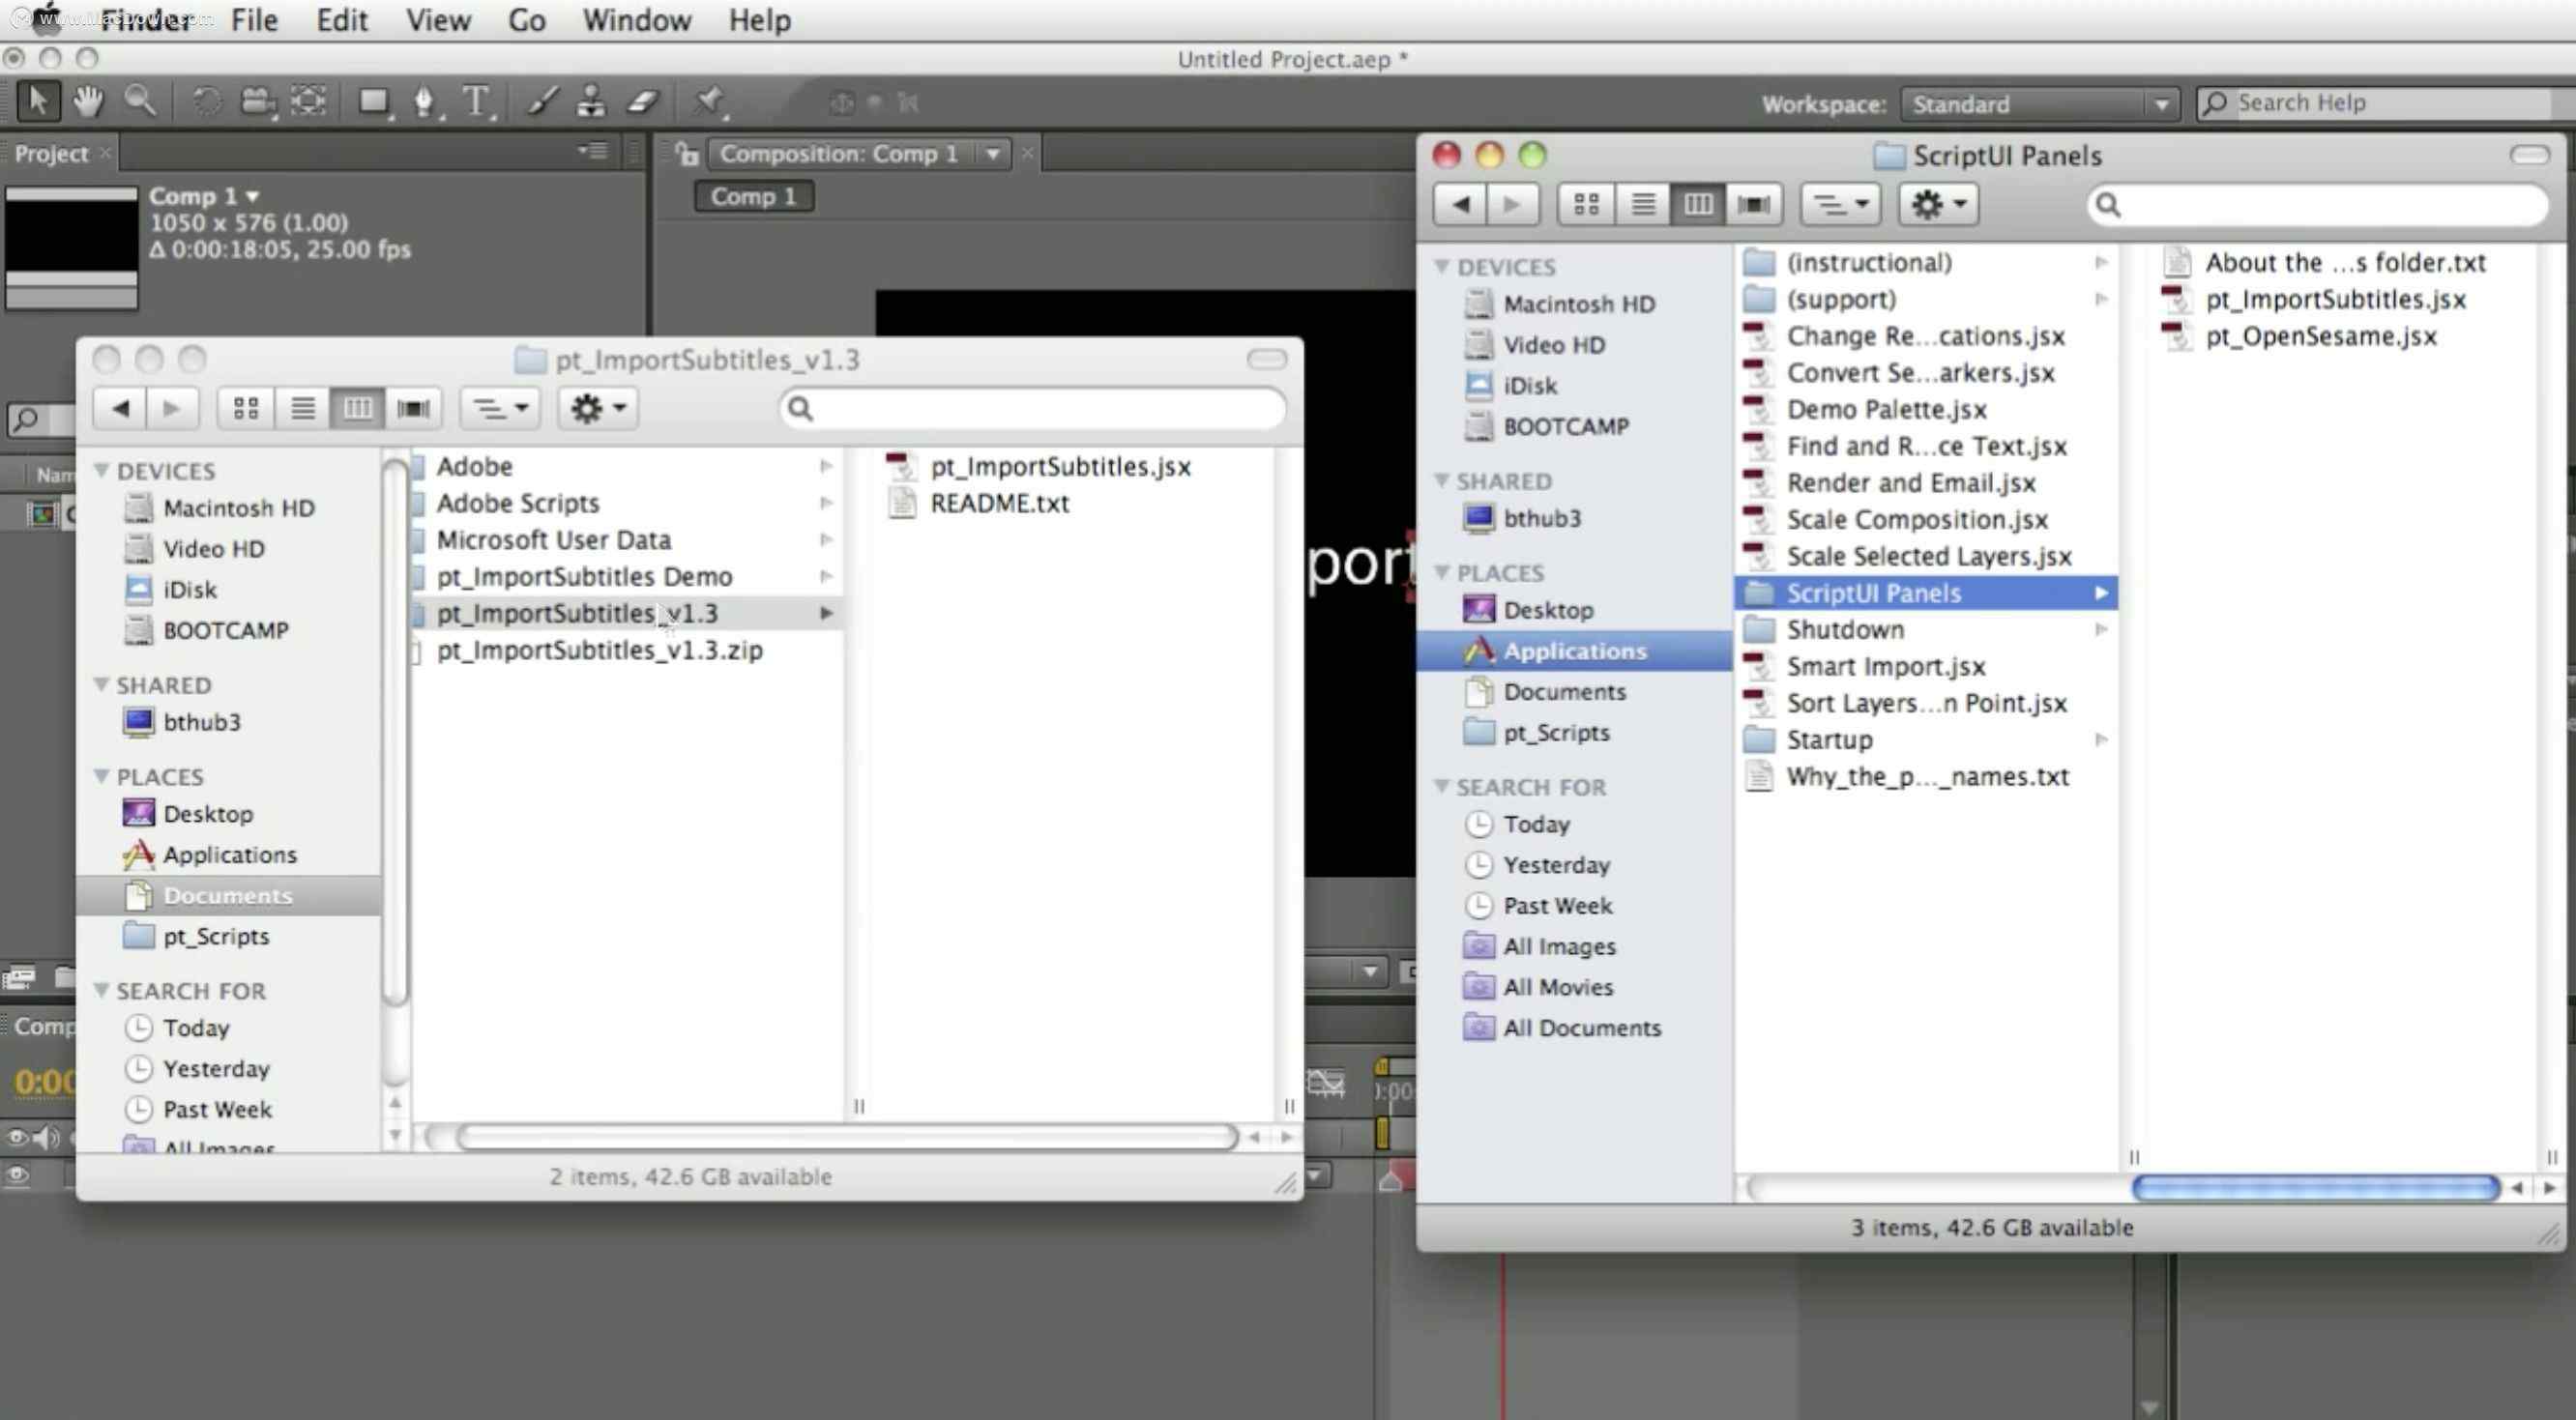Select the Comp 1 thumbnail in Project panel
The height and width of the screenshot is (1420, 2576).
(71, 247)
